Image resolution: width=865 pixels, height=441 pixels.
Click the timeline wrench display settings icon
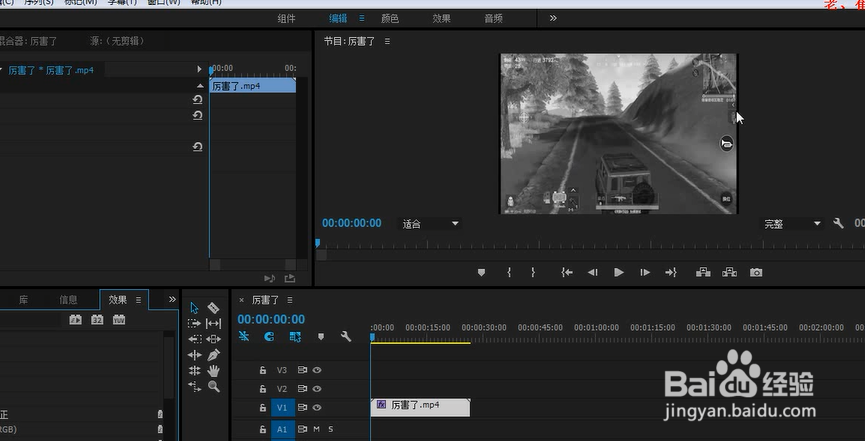[x=346, y=336]
